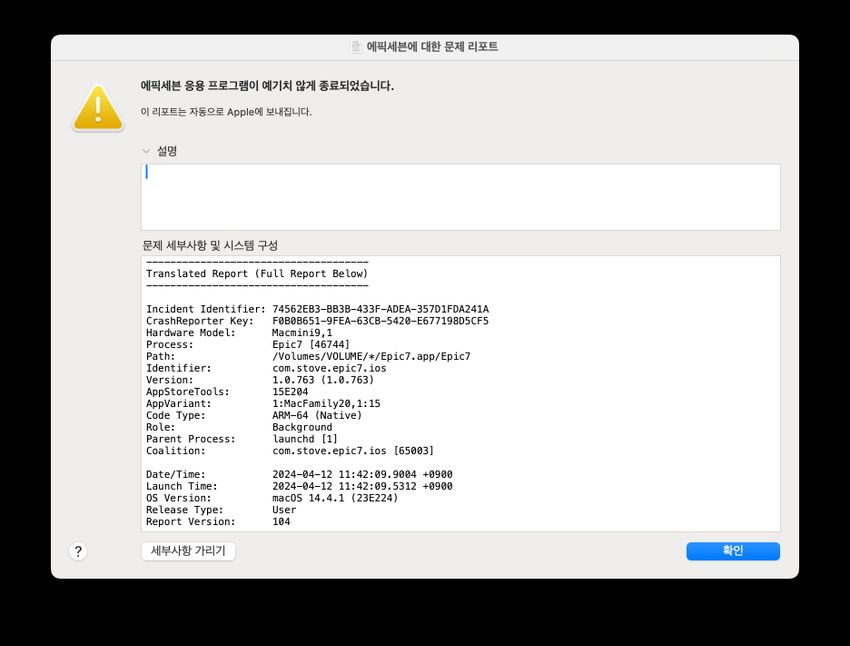Click the Coalition [65003] line
Image resolution: width=850 pixels, height=646 pixels.
(x=290, y=451)
